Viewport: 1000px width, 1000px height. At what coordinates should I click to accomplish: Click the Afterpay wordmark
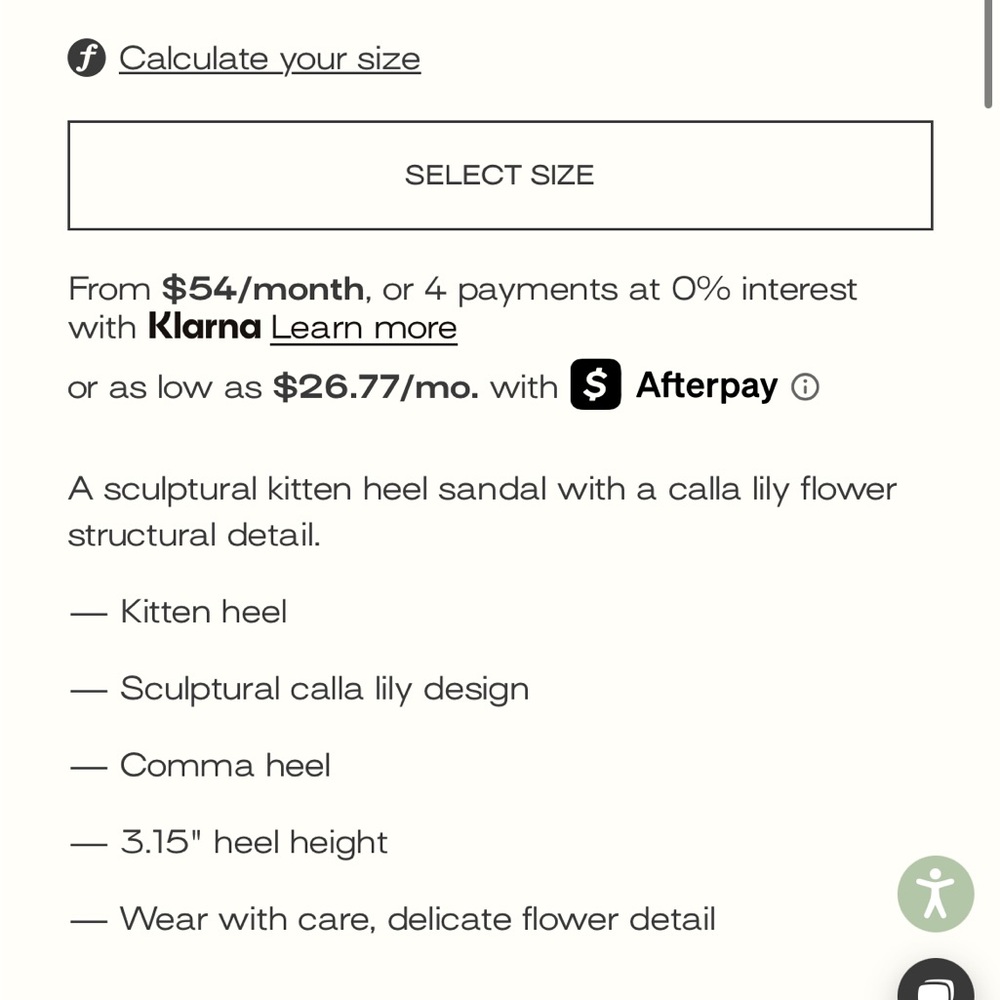tap(707, 386)
